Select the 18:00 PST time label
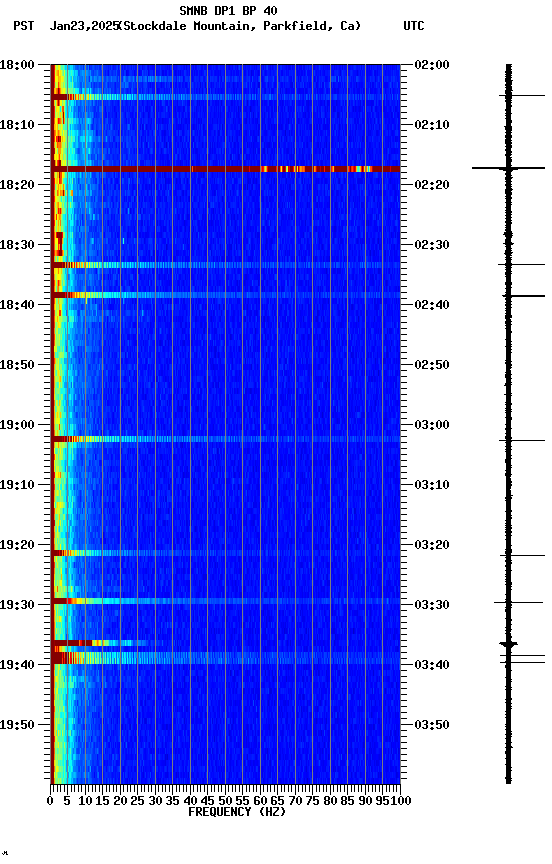The height and width of the screenshot is (864, 552). [17, 64]
